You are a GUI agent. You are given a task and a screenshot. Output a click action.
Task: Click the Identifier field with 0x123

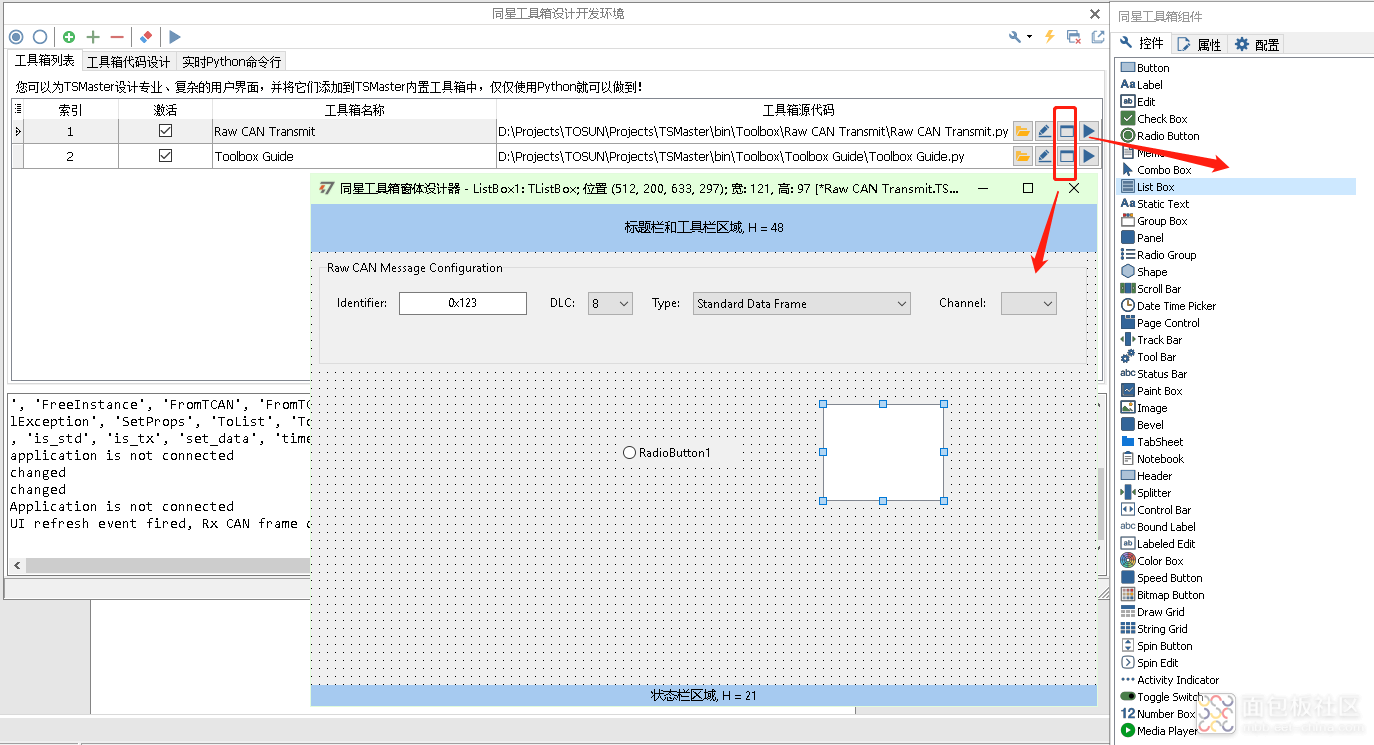click(x=462, y=303)
